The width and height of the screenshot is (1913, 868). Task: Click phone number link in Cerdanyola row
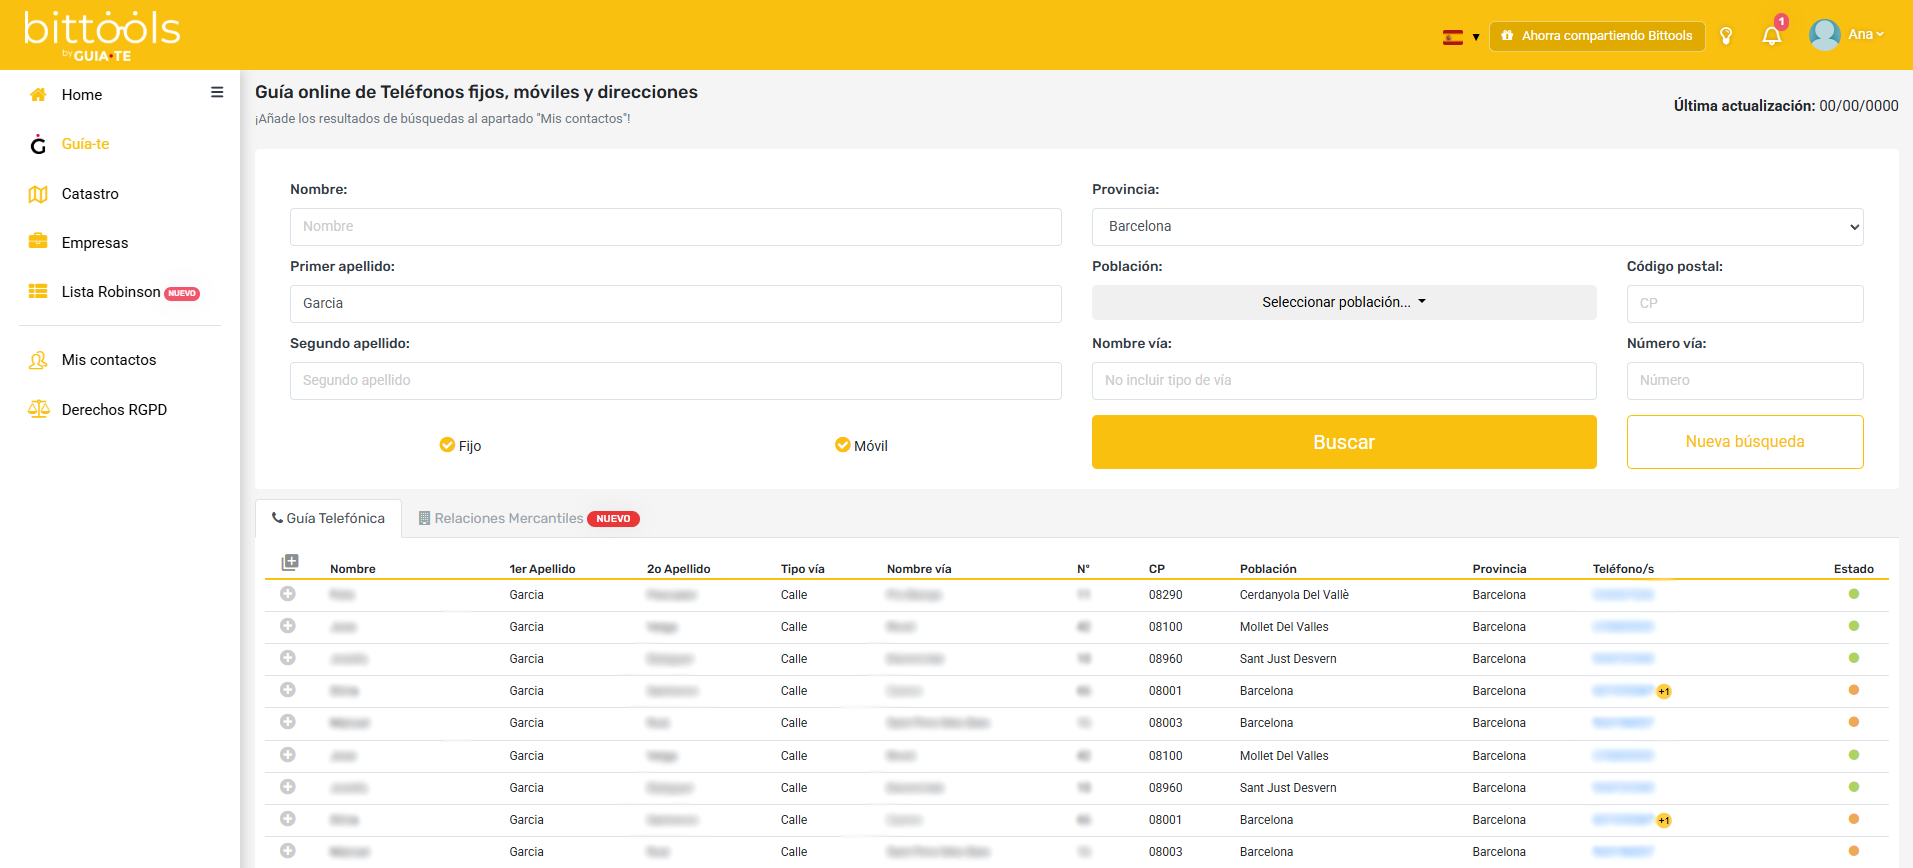click(1623, 595)
